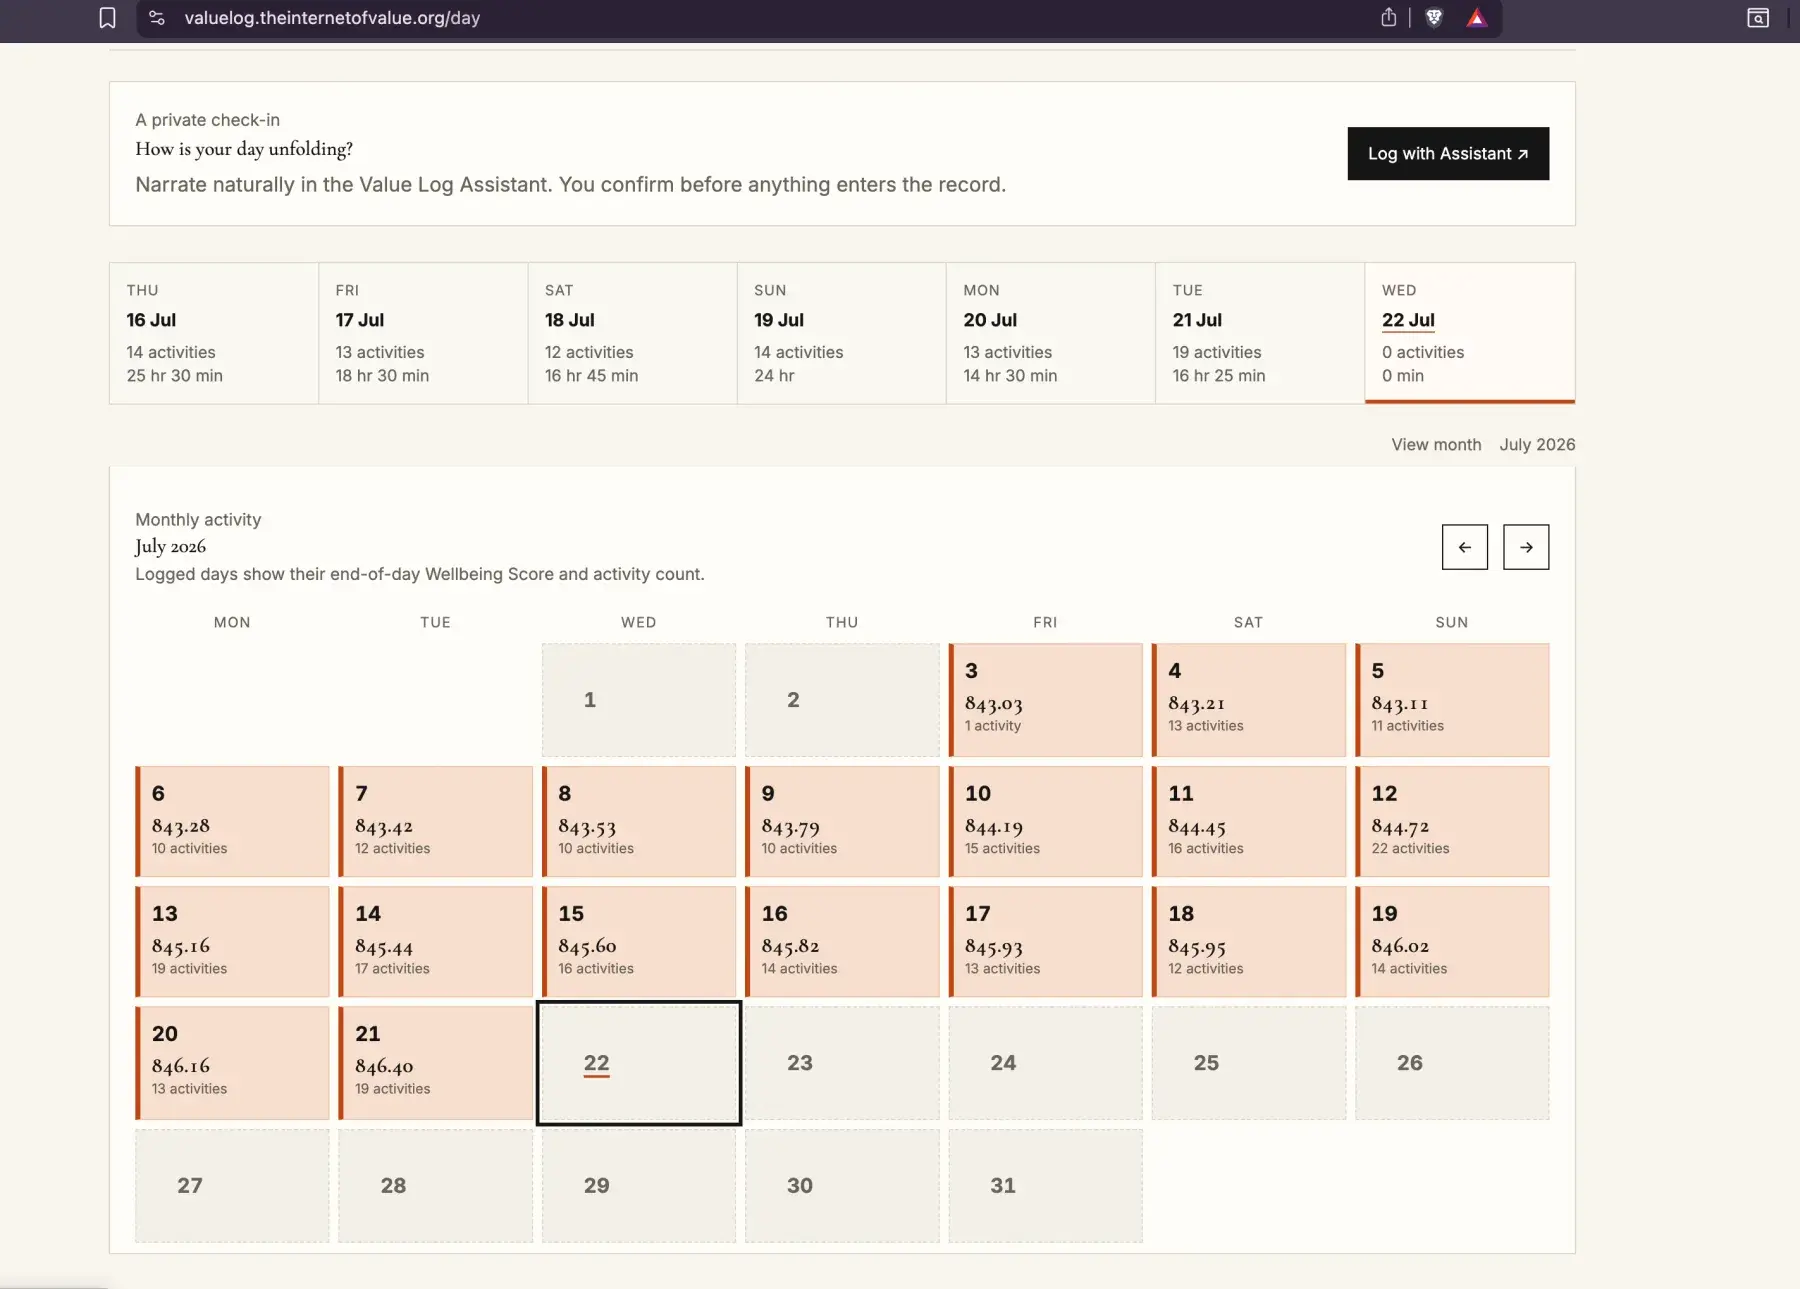Viewport: 1800px width, 1289px height.
Task: Select empty July 2 calendar cell
Action: pos(842,700)
